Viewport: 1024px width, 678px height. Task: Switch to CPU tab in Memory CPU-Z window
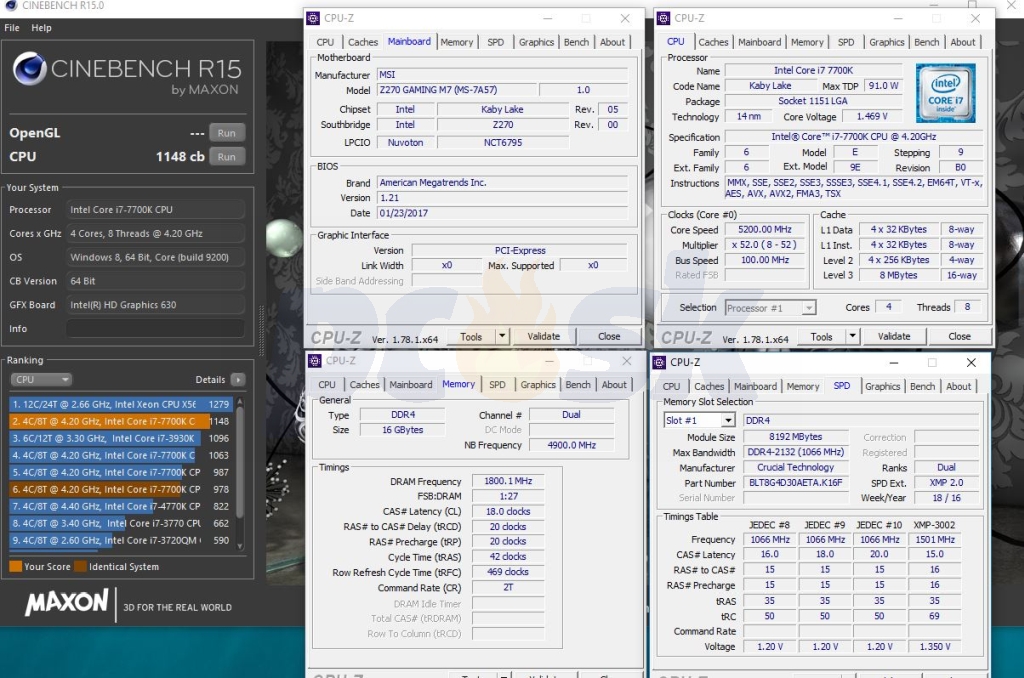tap(327, 385)
